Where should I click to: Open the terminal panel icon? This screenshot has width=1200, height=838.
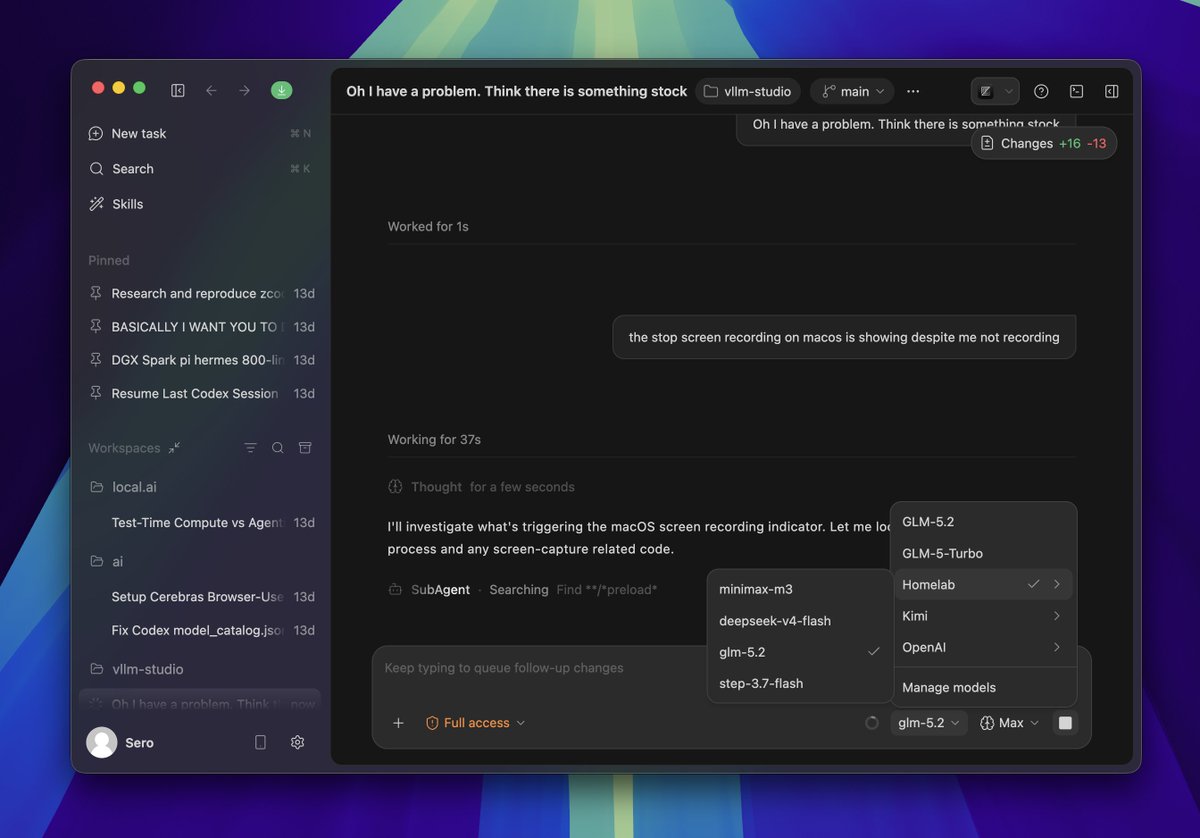(x=1076, y=91)
